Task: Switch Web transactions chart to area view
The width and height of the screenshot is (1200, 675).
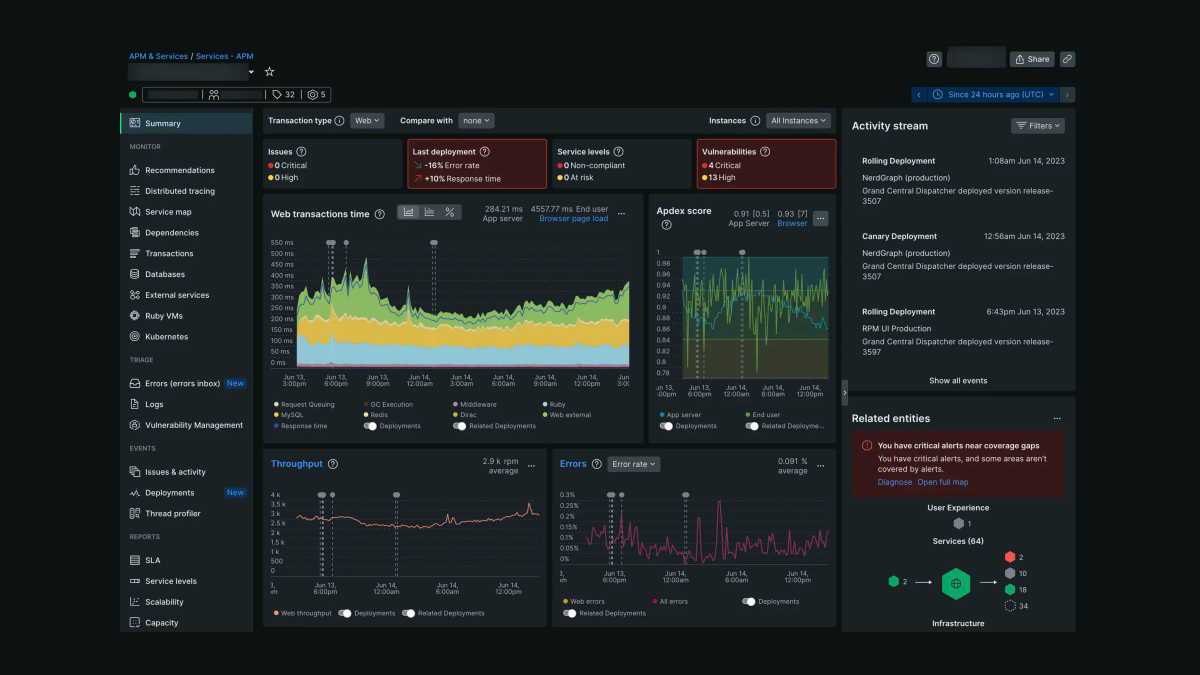Action: point(409,212)
